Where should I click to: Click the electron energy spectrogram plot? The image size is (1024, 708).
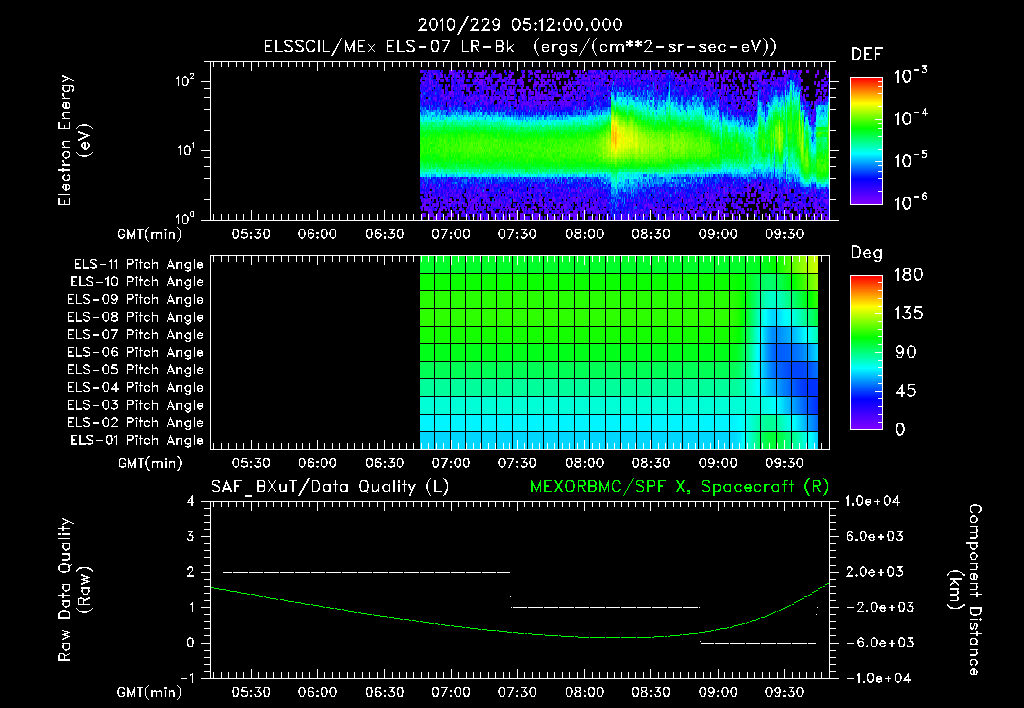pyautogui.click(x=520, y=141)
